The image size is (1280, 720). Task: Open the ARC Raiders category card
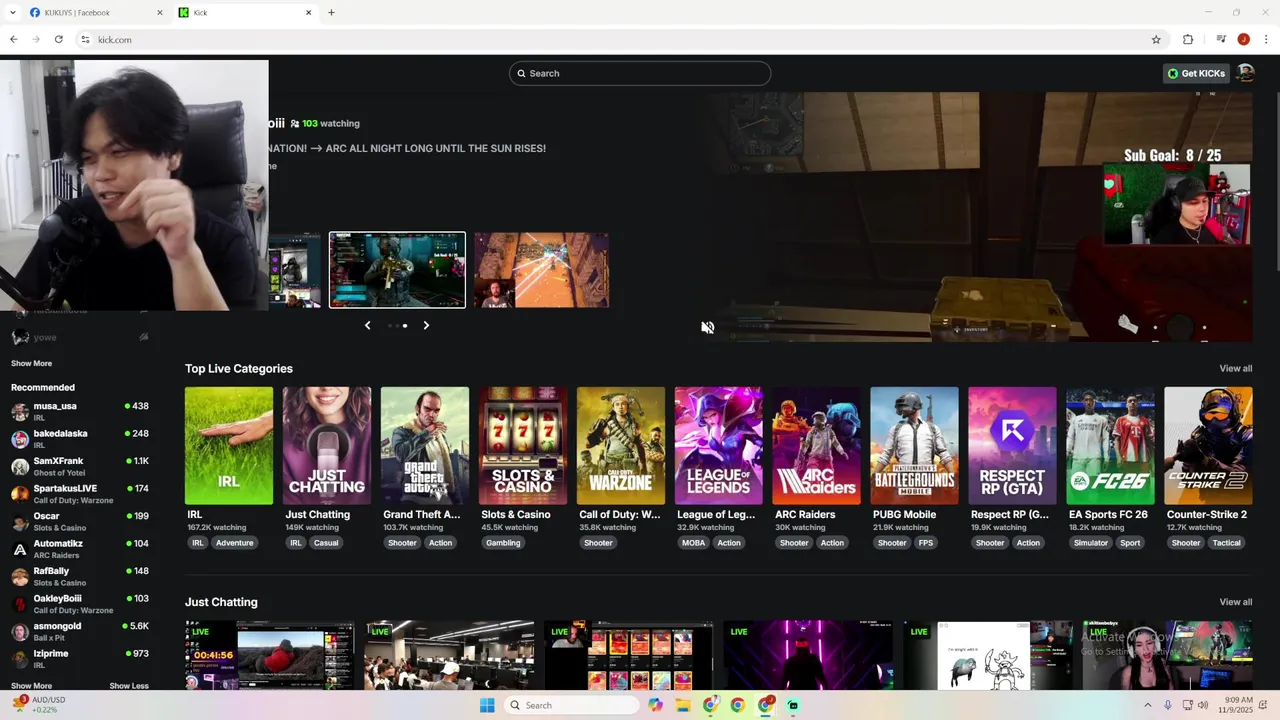click(817, 446)
